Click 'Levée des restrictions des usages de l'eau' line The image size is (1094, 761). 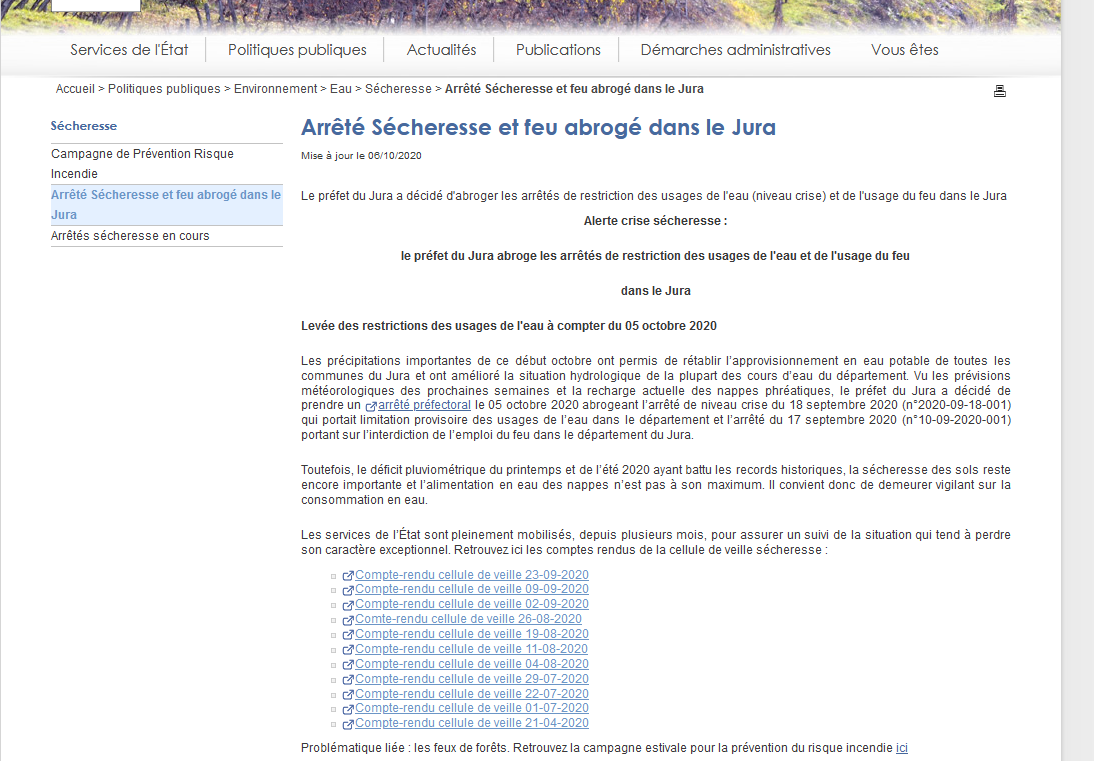pyautogui.click(x=509, y=326)
